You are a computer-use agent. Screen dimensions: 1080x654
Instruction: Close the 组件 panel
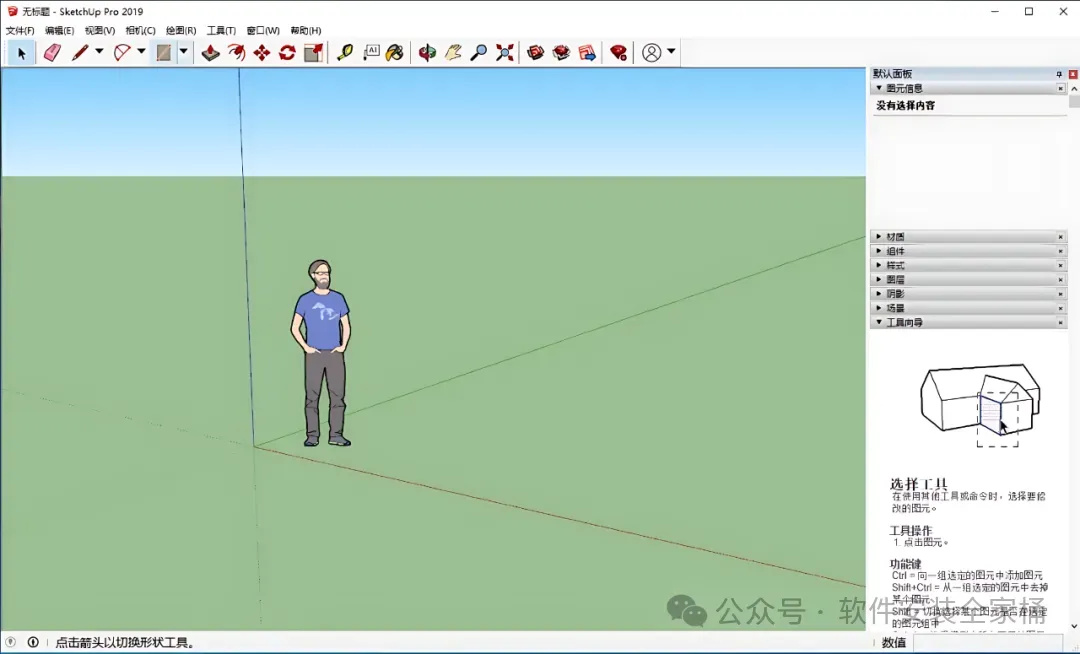pyautogui.click(x=1061, y=251)
